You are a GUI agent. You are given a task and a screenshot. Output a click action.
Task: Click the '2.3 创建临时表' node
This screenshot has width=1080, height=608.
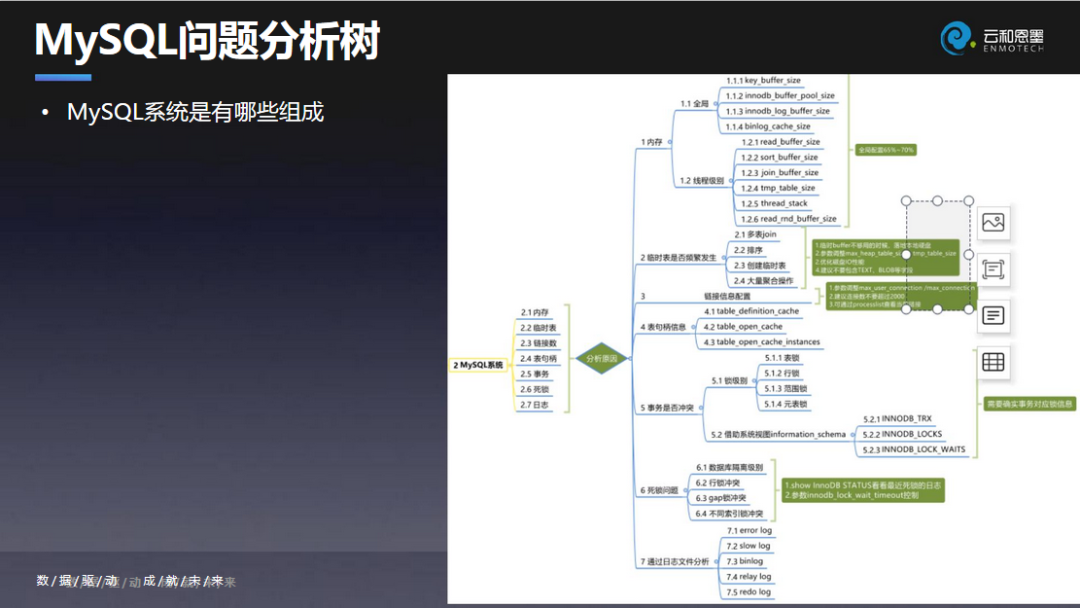(759, 265)
